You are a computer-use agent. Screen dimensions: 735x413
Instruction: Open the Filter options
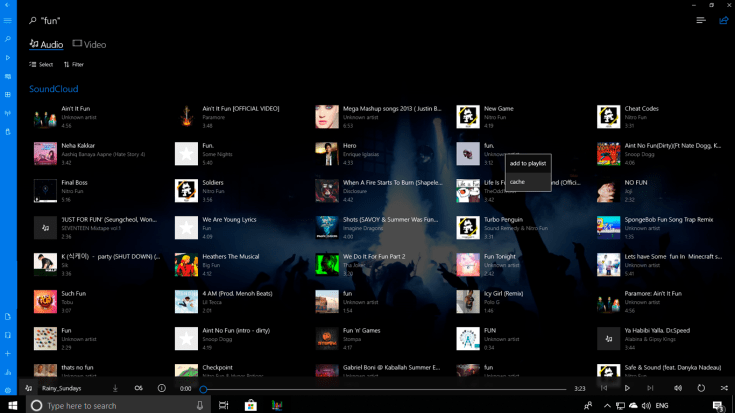point(74,65)
